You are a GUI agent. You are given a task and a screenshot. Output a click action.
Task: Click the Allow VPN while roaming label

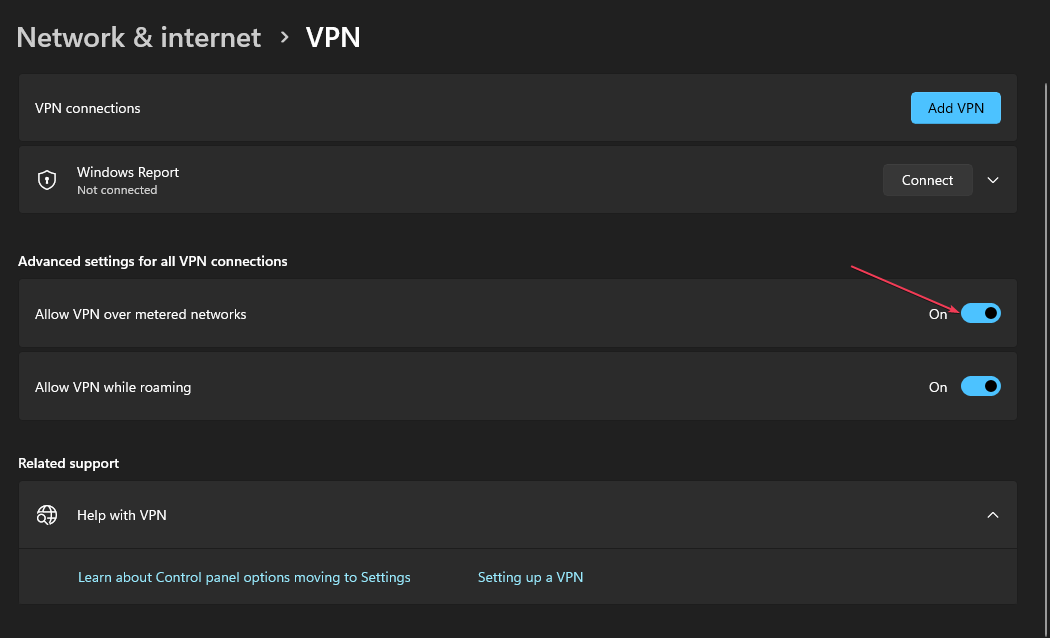(x=112, y=386)
